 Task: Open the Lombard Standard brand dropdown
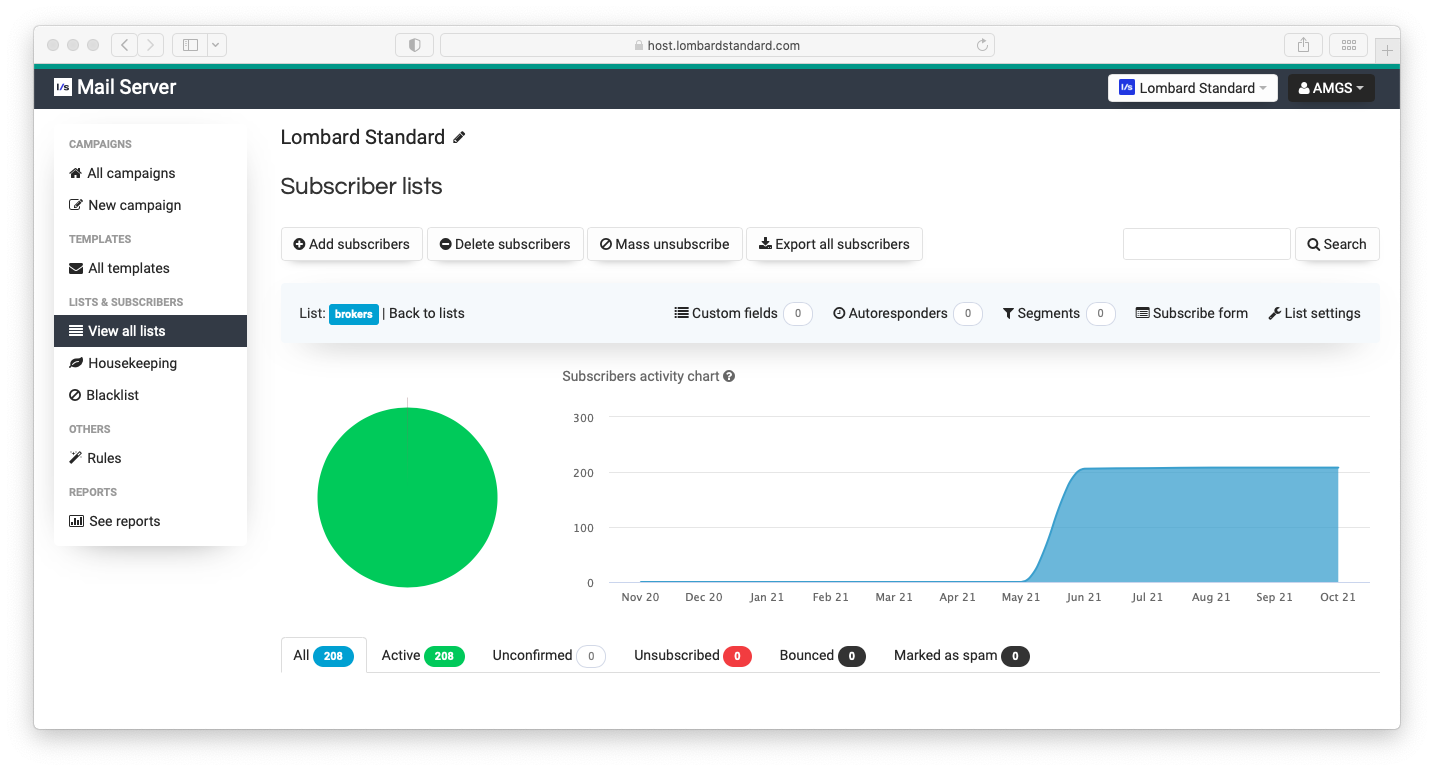coord(1192,88)
